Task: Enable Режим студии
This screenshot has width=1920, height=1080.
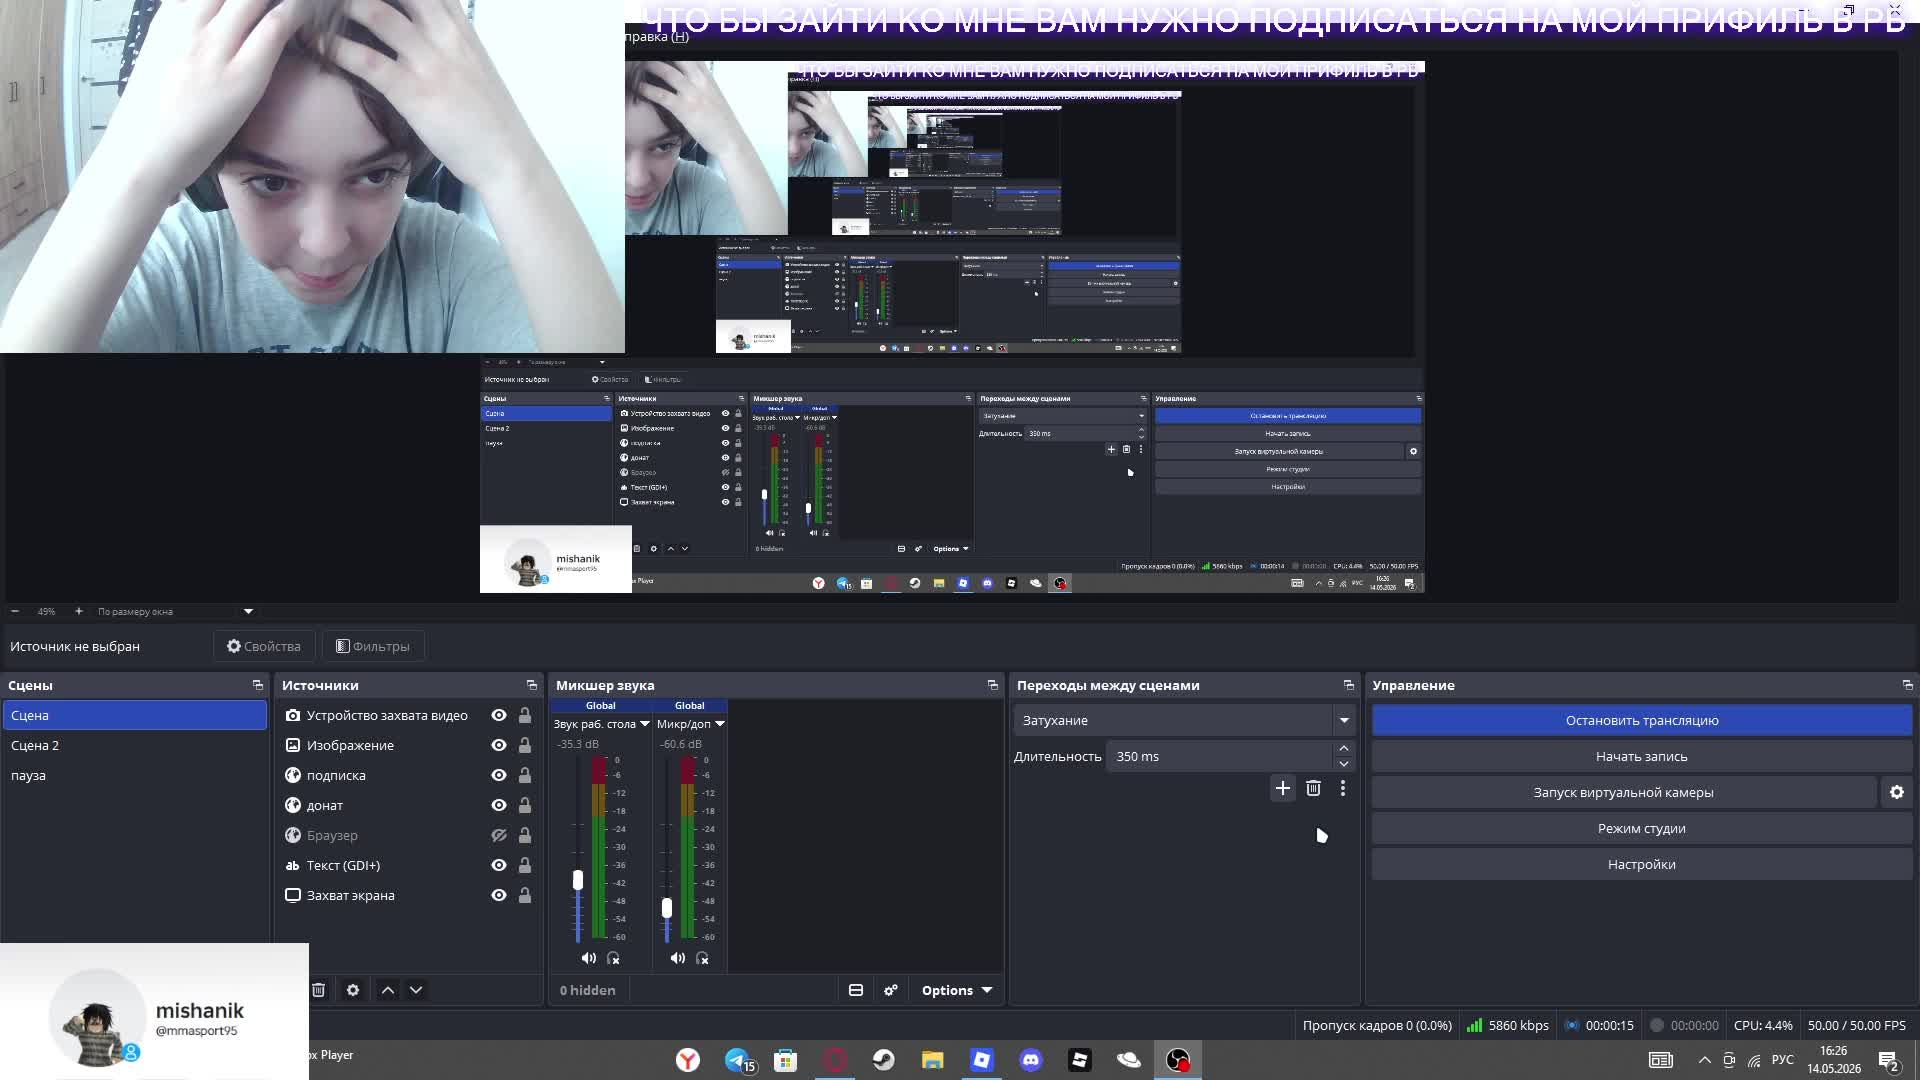Action: click(x=1642, y=828)
